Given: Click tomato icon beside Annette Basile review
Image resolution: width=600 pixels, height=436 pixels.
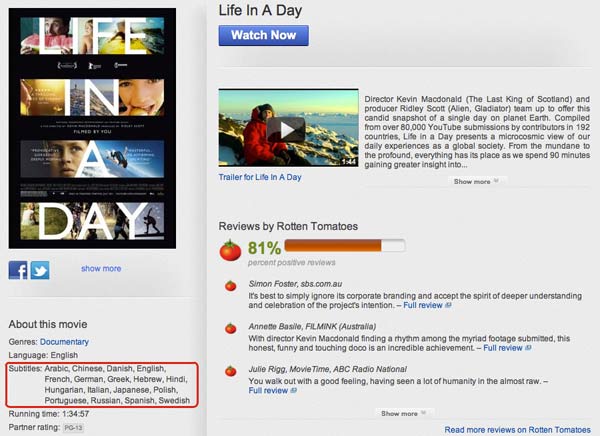Looking at the screenshot, I should click(230, 328).
